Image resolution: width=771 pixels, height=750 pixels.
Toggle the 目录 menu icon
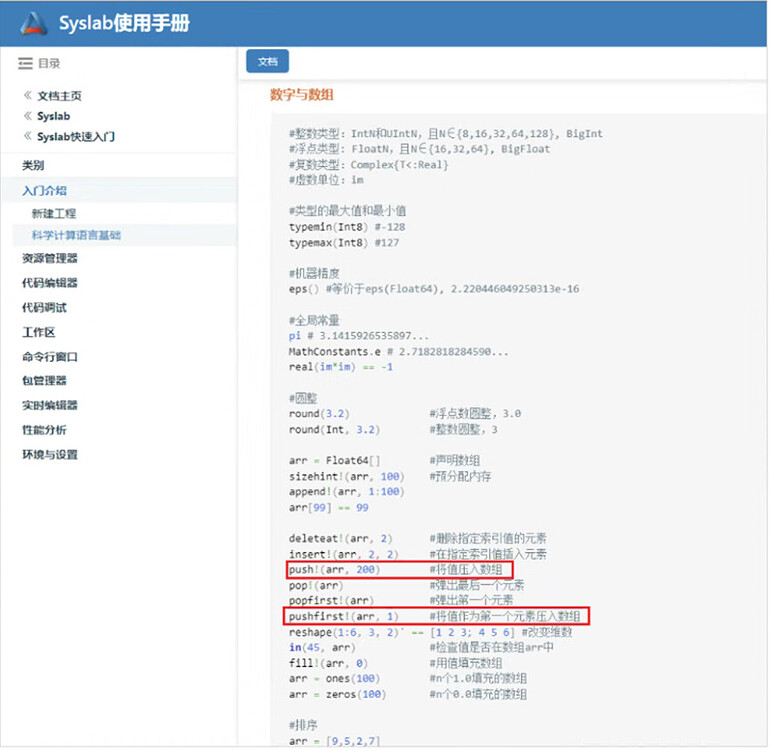point(25,63)
